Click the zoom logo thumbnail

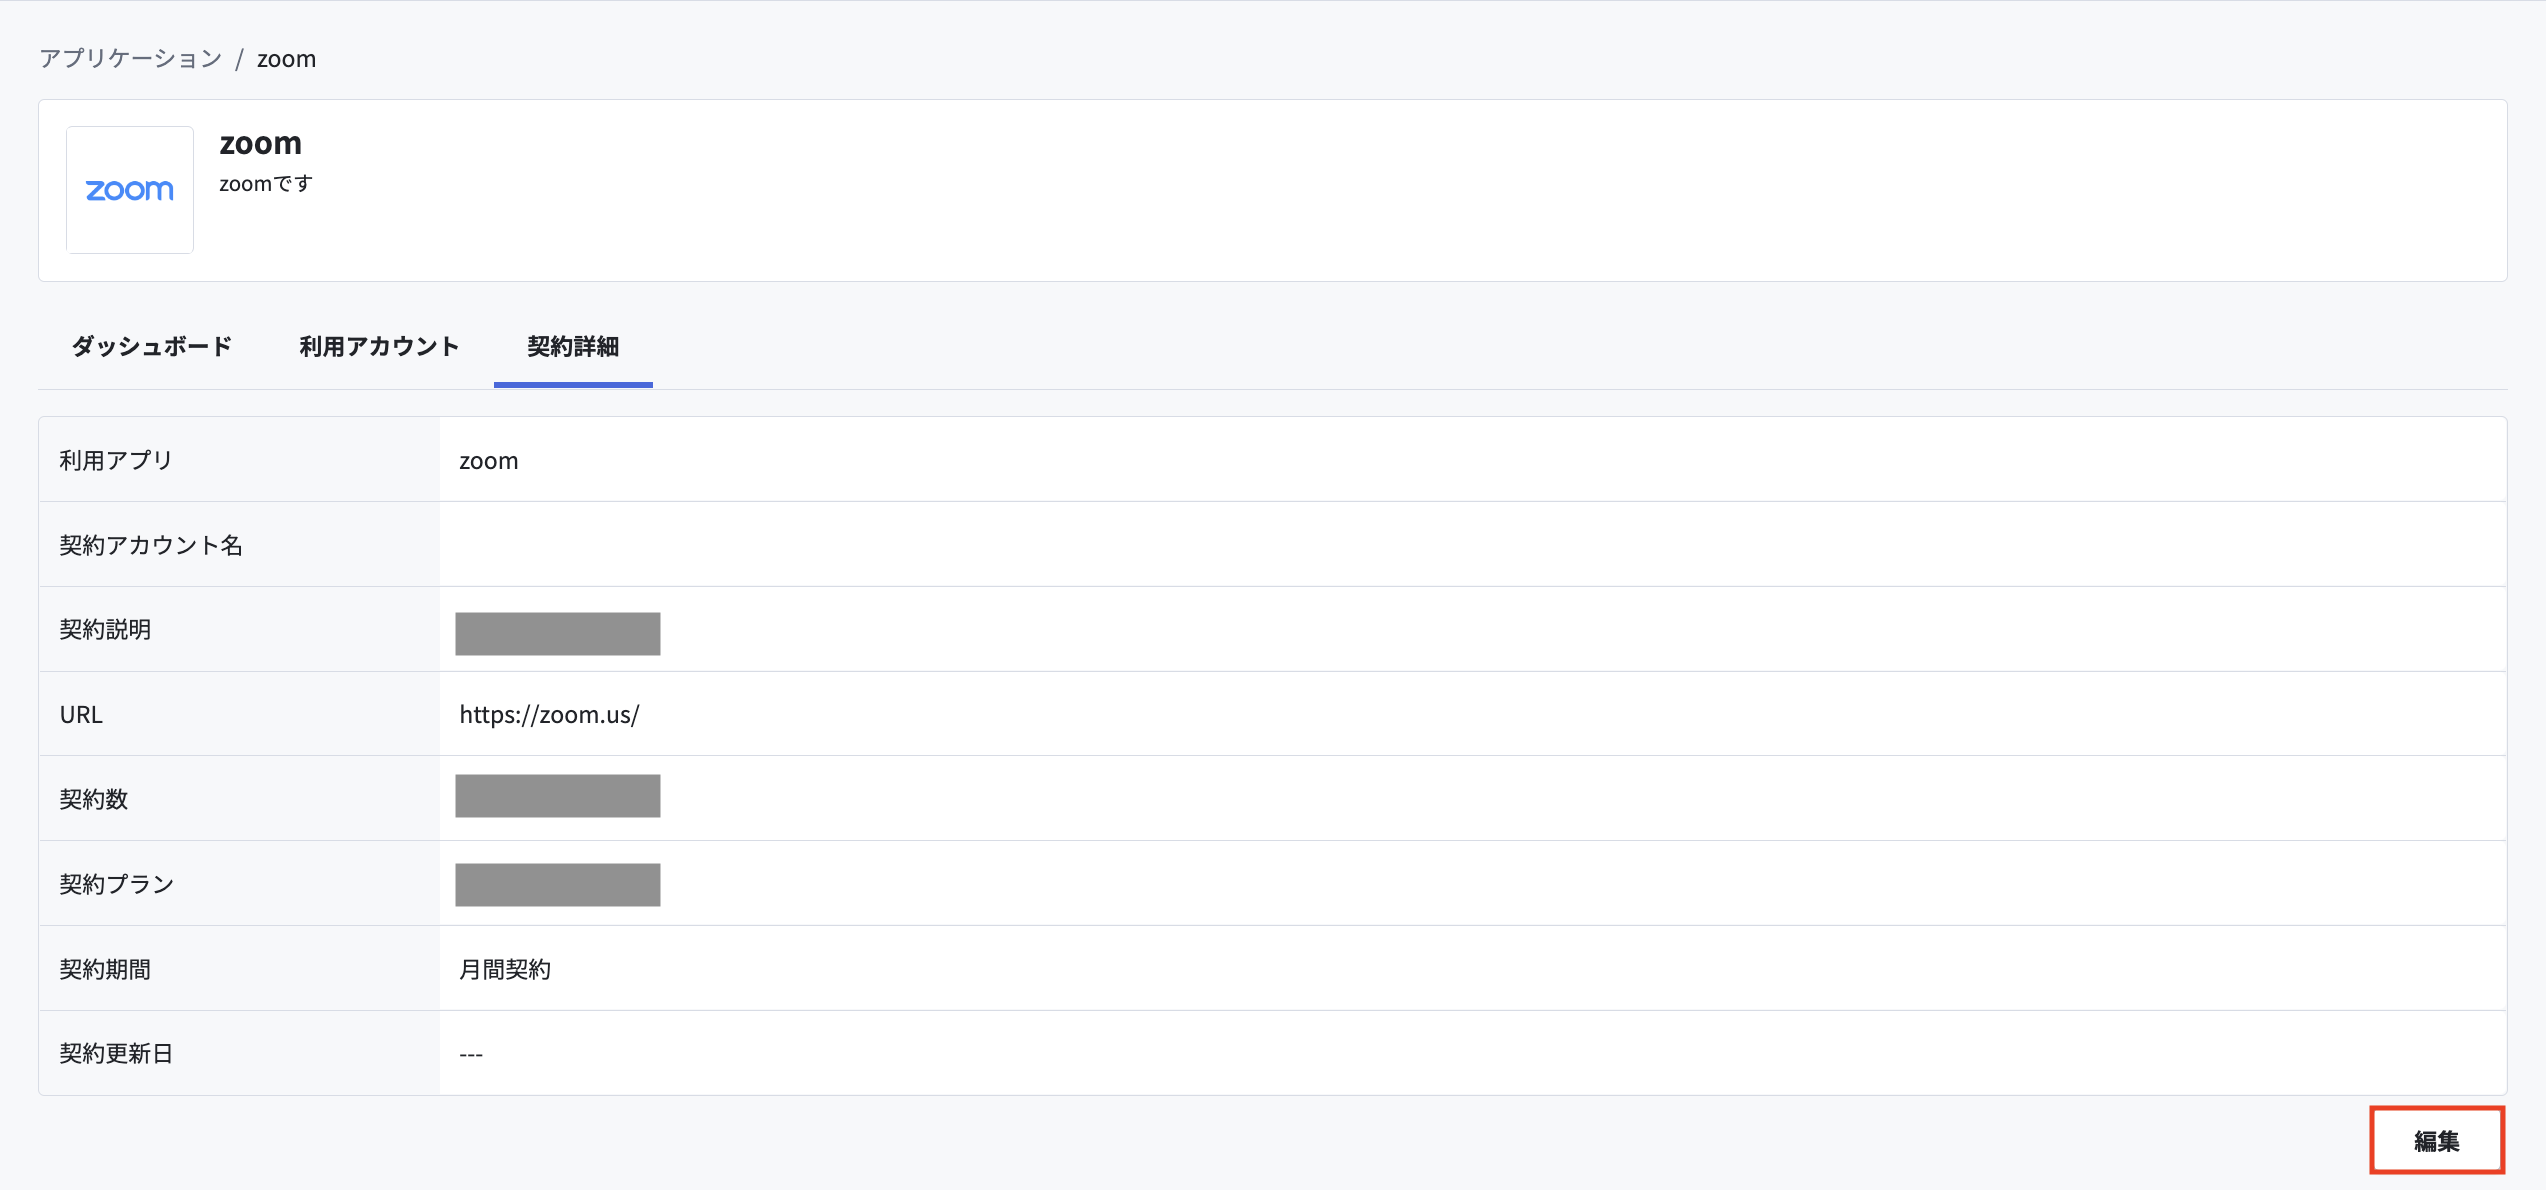click(x=130, y=190)
